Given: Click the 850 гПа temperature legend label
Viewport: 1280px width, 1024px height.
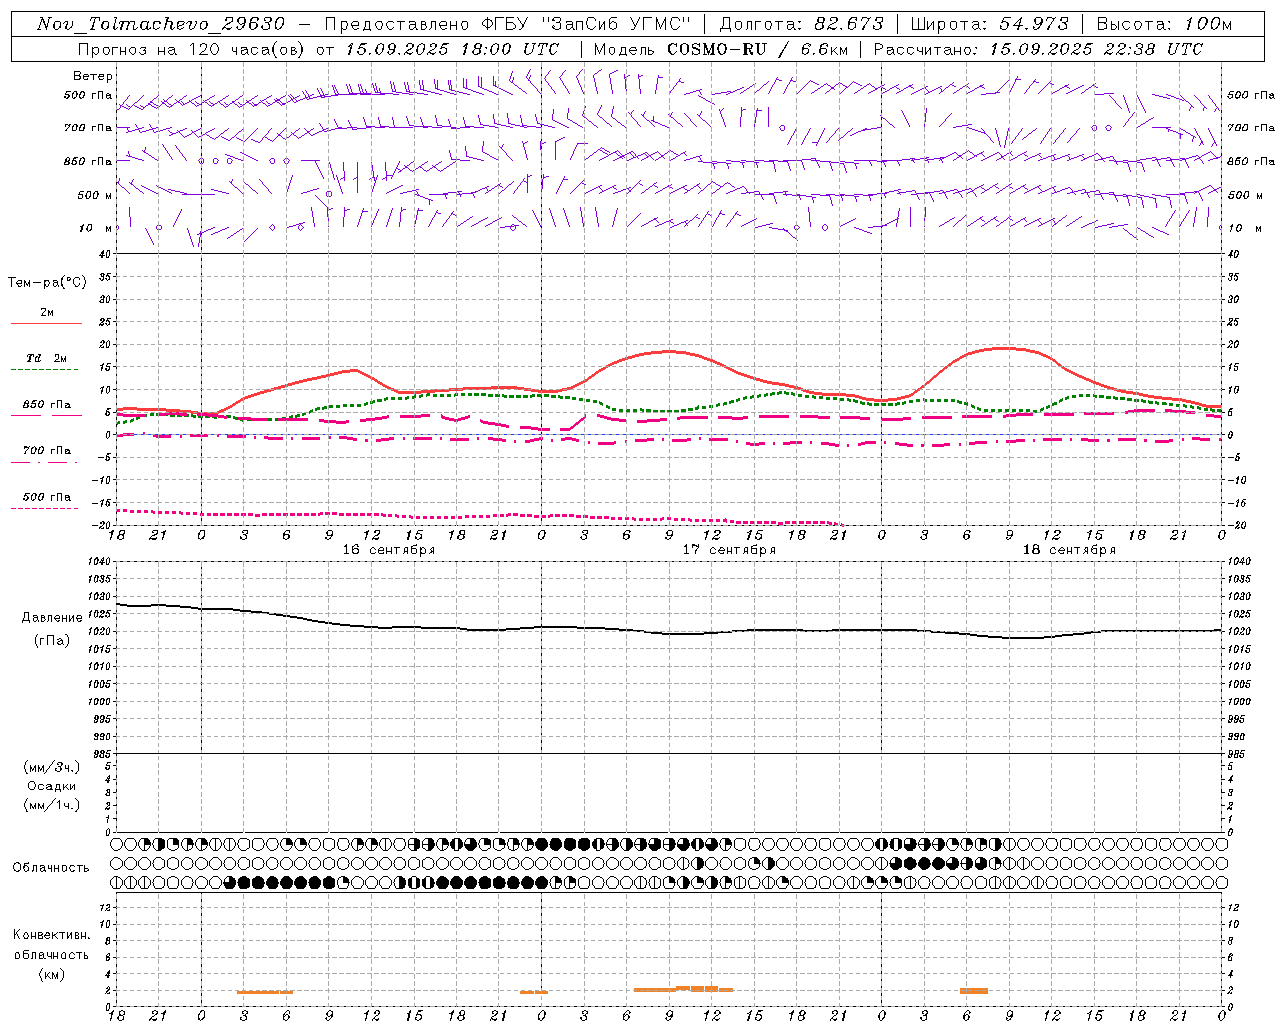Looking at the screenshot, I should pos(47,405).
